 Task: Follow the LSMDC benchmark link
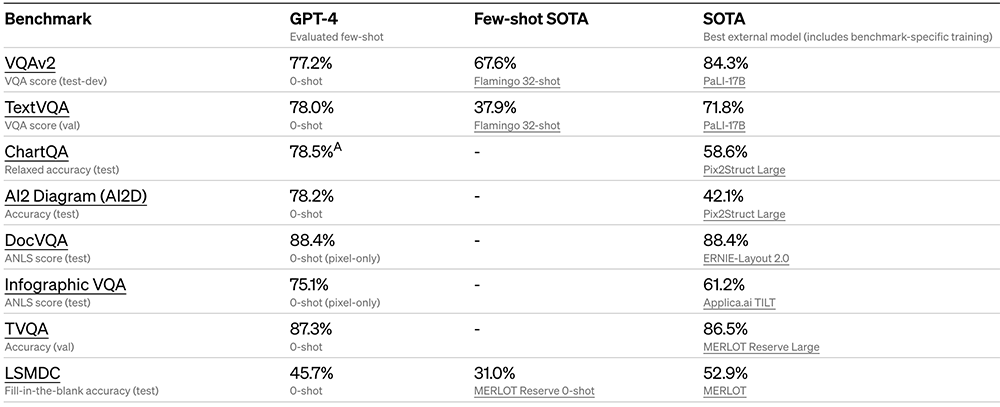[33, 373]
